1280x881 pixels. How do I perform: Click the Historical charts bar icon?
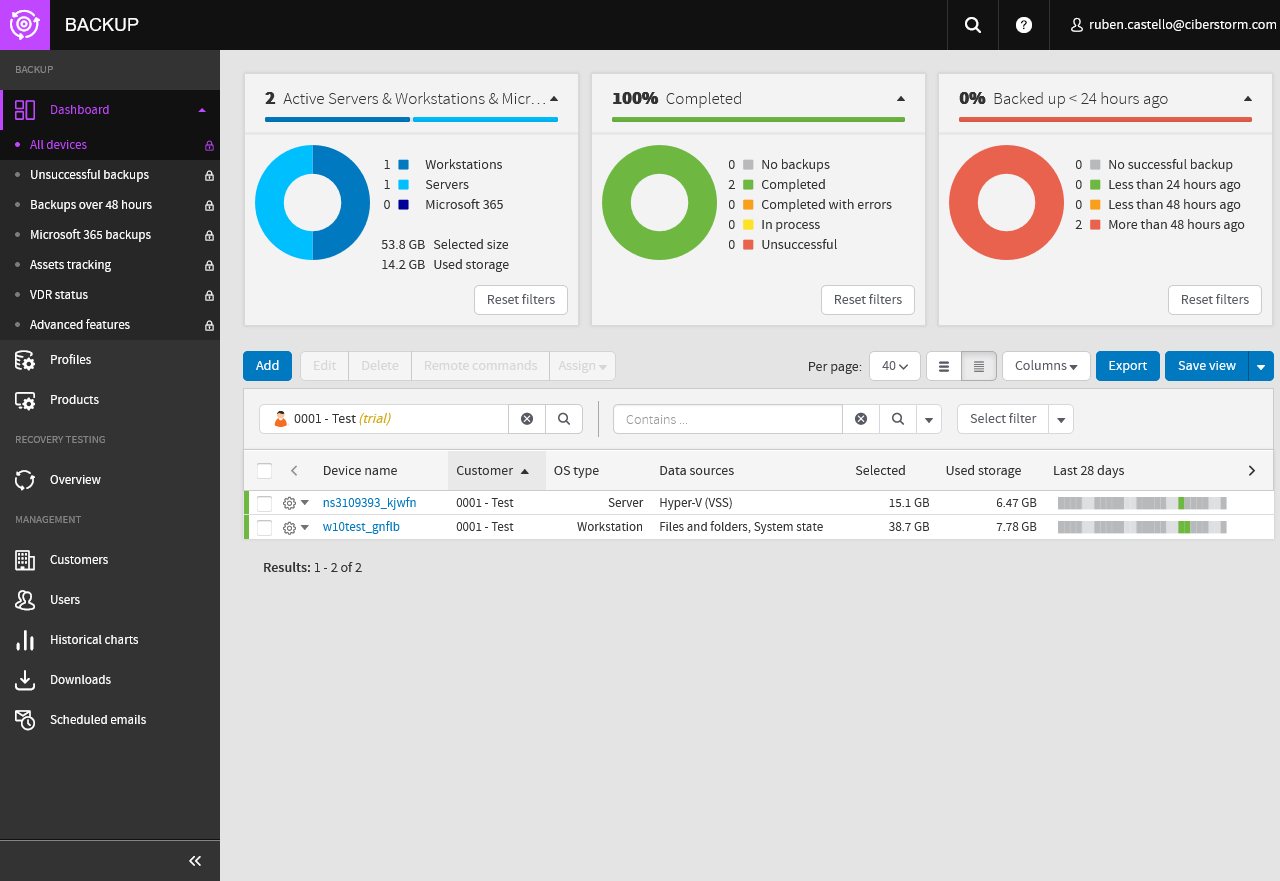[25, 640]
